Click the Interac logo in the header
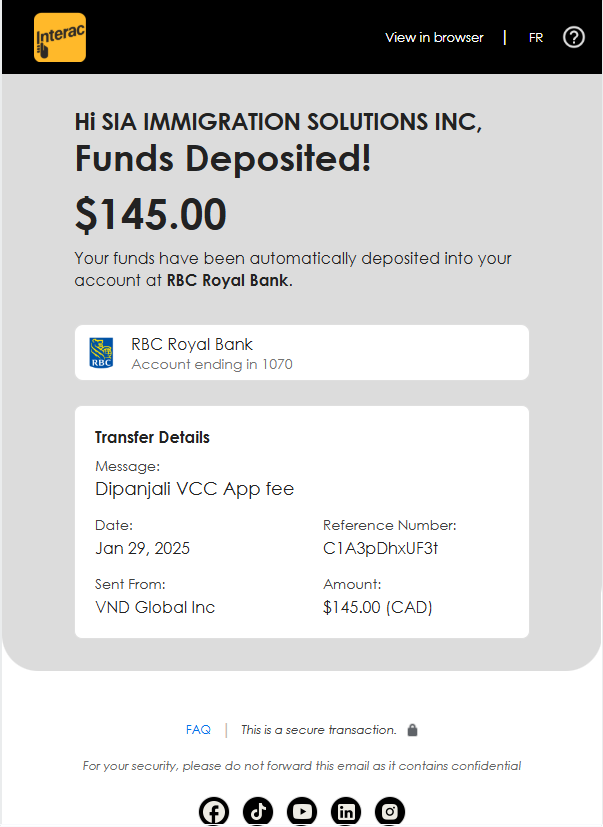Screen dimensions: 603x827 [x=60, y=37]
